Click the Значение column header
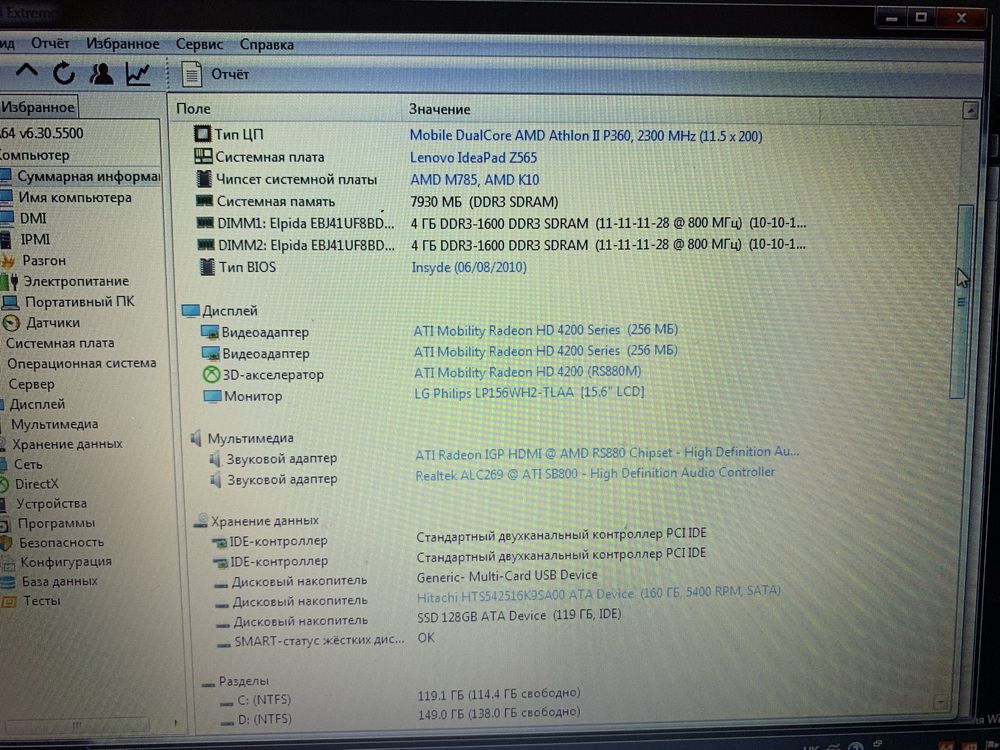Image resolution: width=1000 pixels, height=750 pixels. click(x=439, y=109)
